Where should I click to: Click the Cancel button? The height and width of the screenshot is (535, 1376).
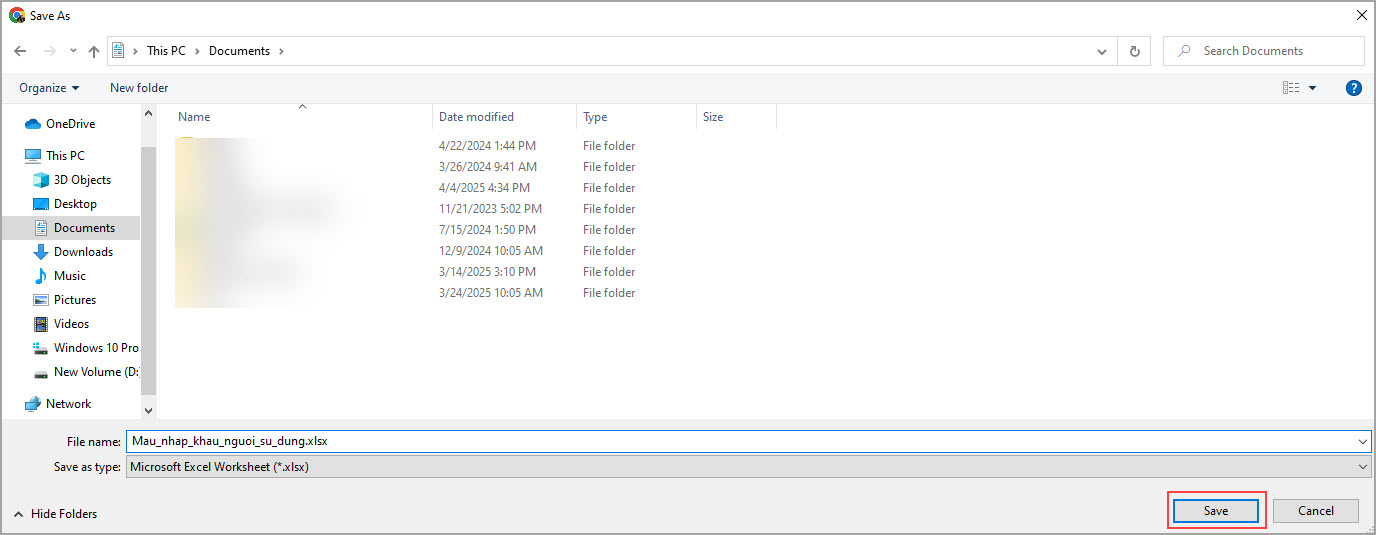(x=1316, y=511)
